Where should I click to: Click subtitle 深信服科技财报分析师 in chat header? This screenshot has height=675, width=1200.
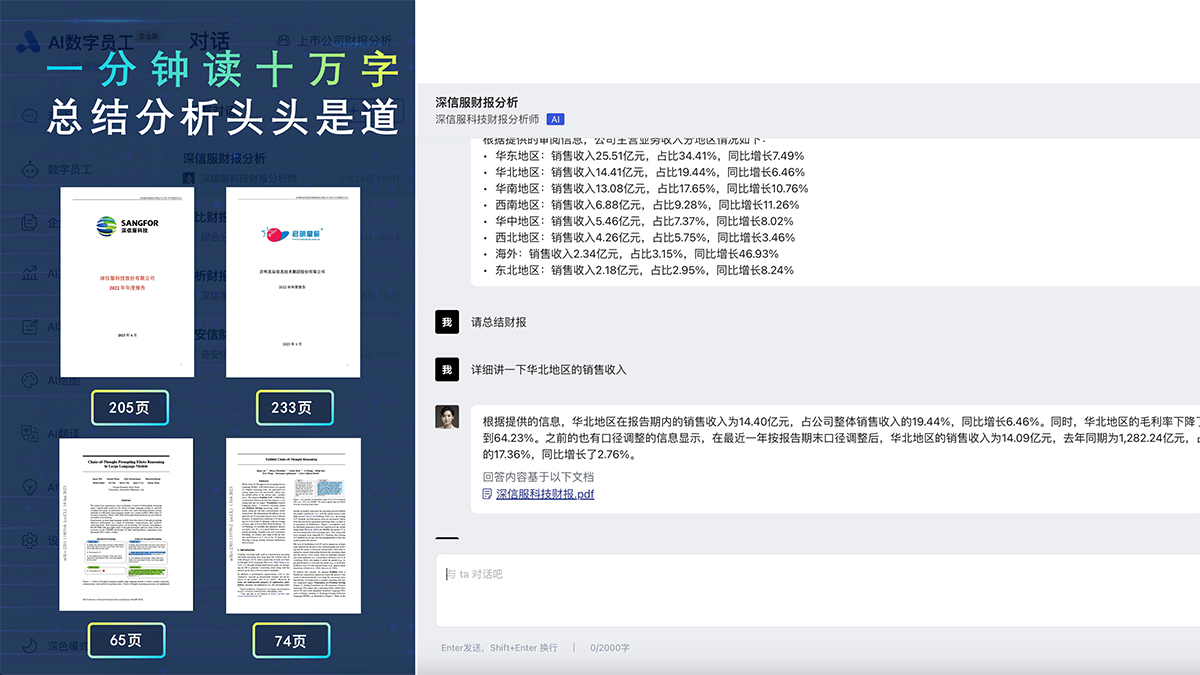coord(488,119)
